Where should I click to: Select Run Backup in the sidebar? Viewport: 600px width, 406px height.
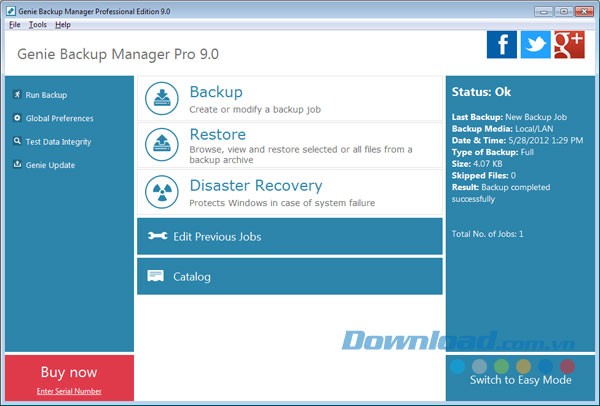pos(46,95)
